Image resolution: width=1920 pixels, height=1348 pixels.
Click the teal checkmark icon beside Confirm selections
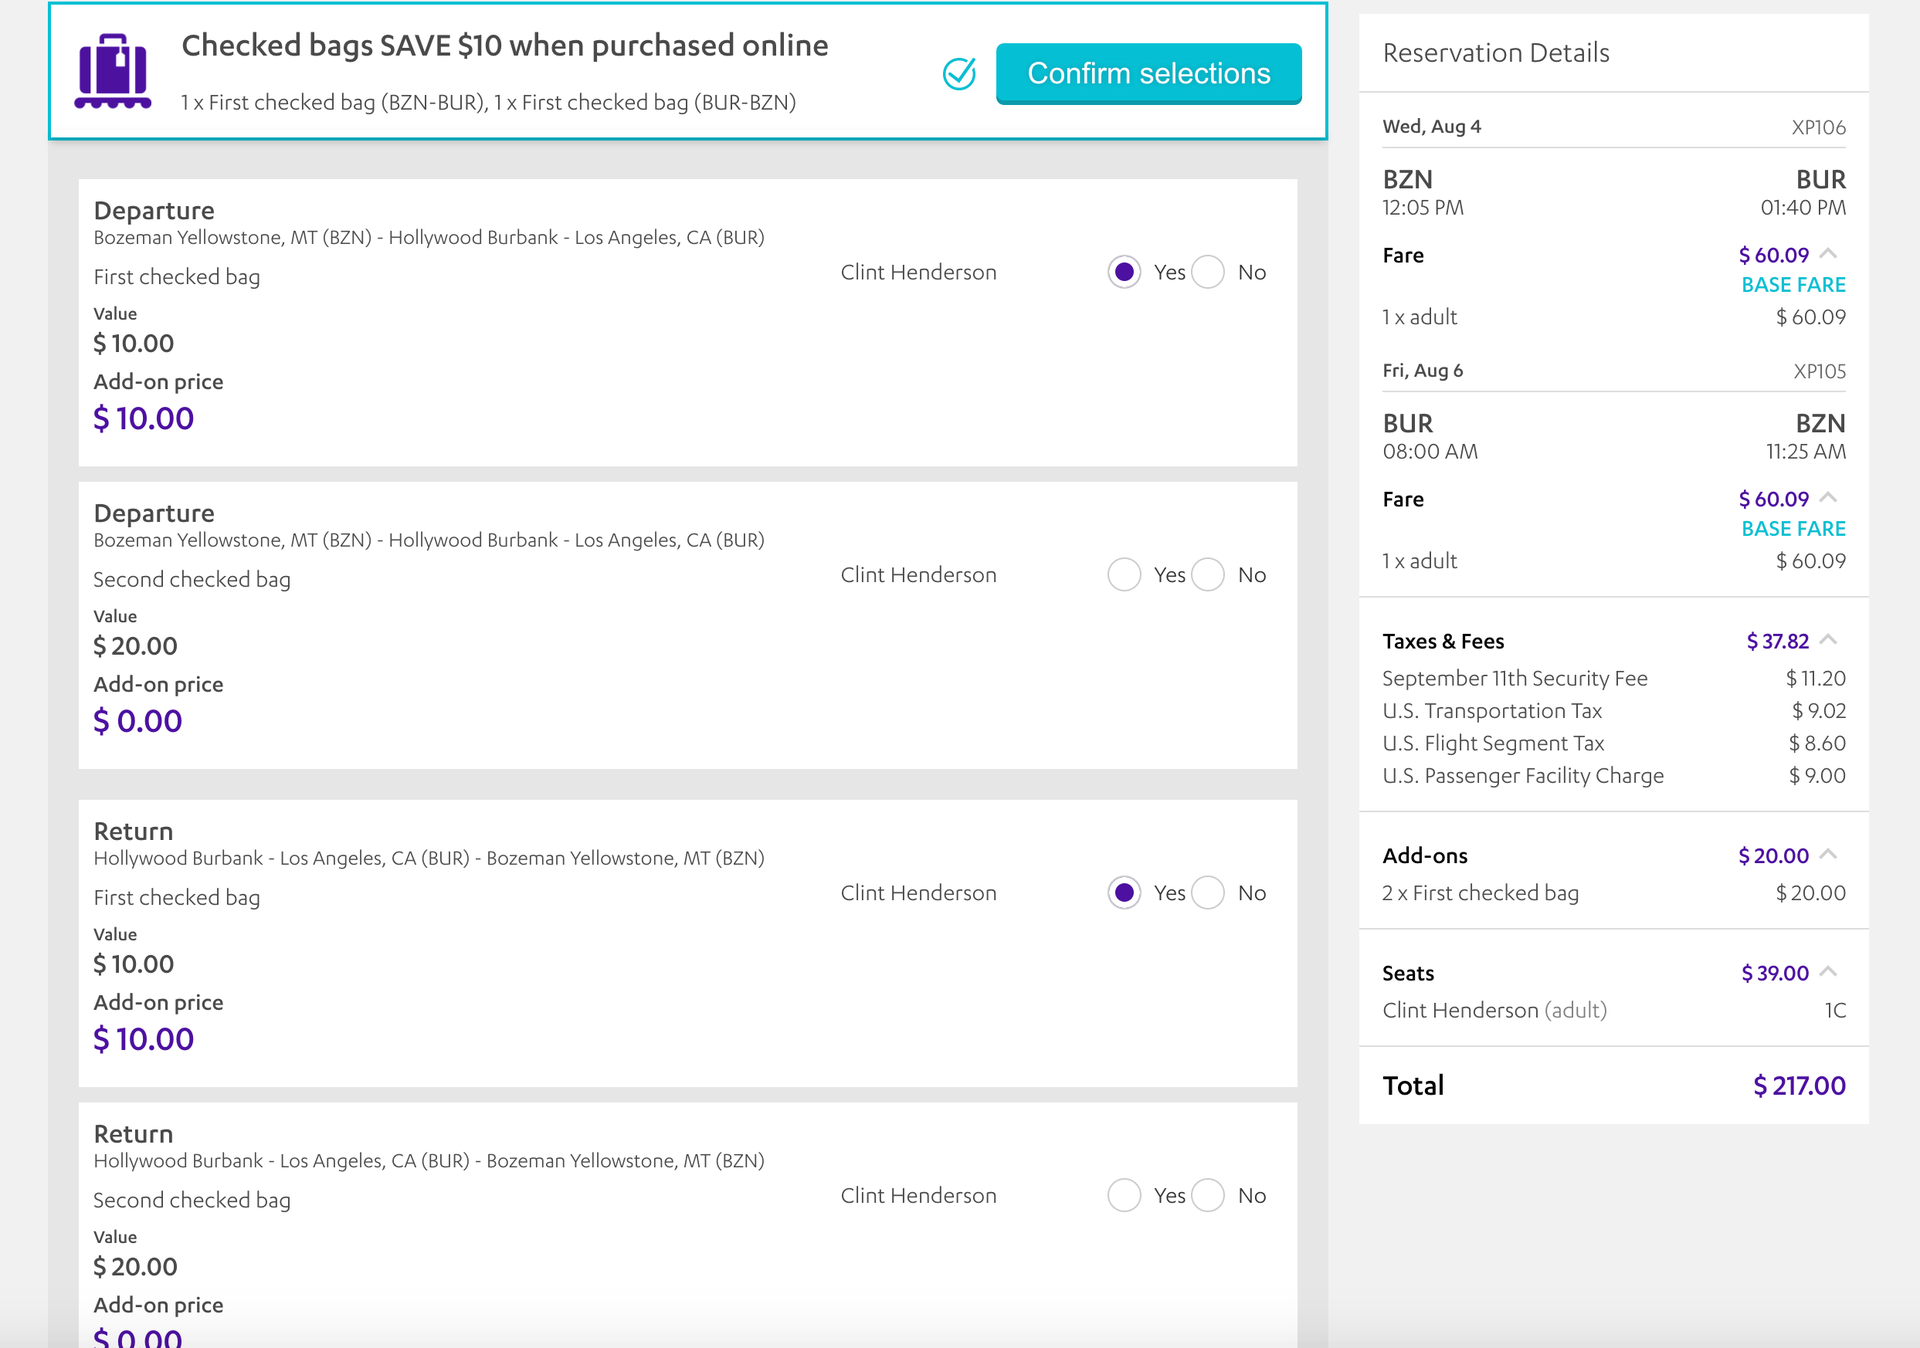point(959,73)
